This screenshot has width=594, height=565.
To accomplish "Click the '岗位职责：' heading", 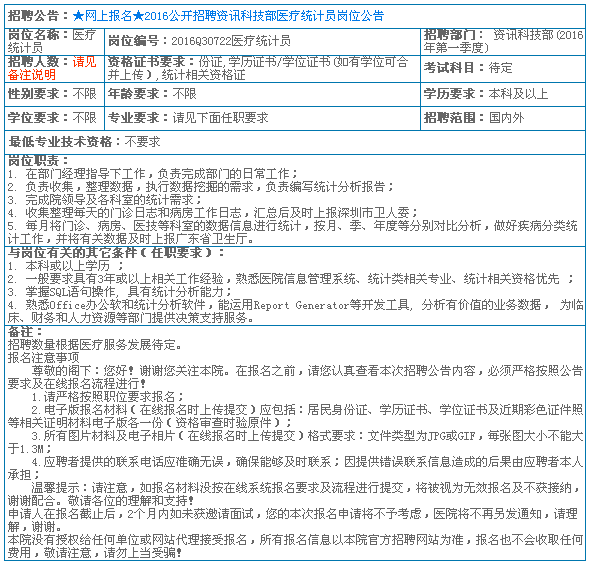I will tap(38, 161).
